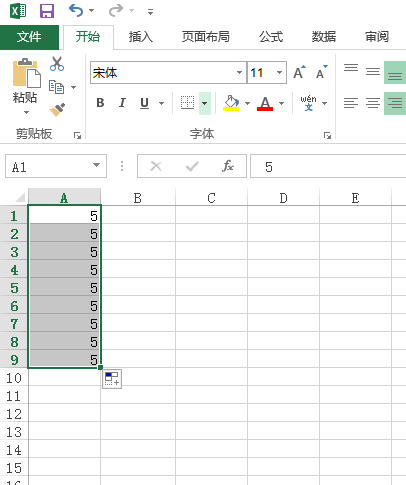Toggle Italic formatting
Screen dimensions: 406x485
[122, 103]
